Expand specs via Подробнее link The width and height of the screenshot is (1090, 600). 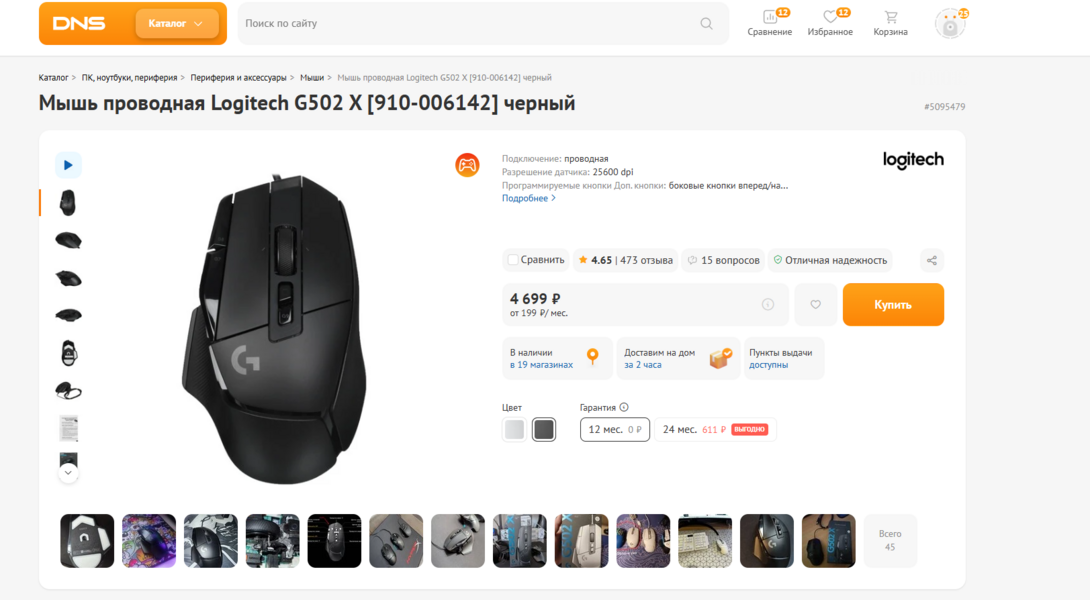pyautogui.click(x=528, y=198)
